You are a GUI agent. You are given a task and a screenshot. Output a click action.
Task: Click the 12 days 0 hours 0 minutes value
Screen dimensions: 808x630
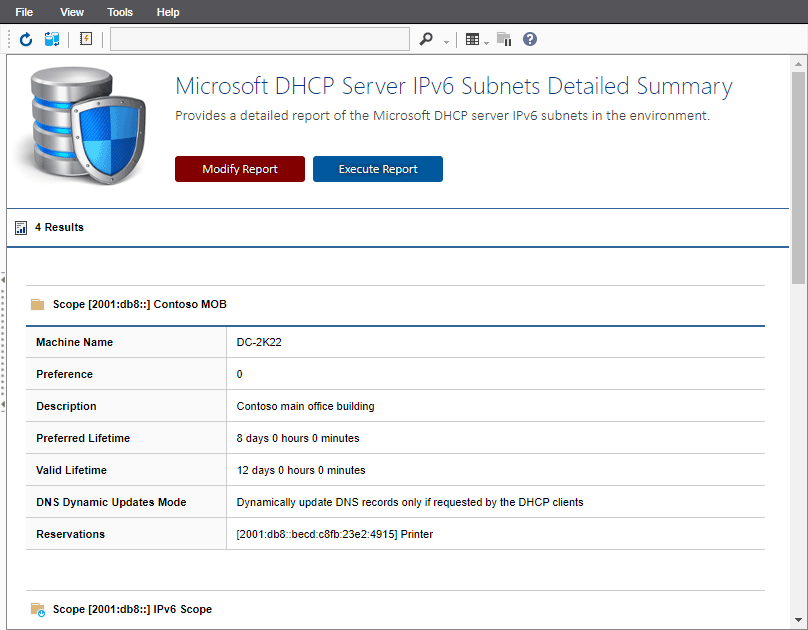(301, 470)
